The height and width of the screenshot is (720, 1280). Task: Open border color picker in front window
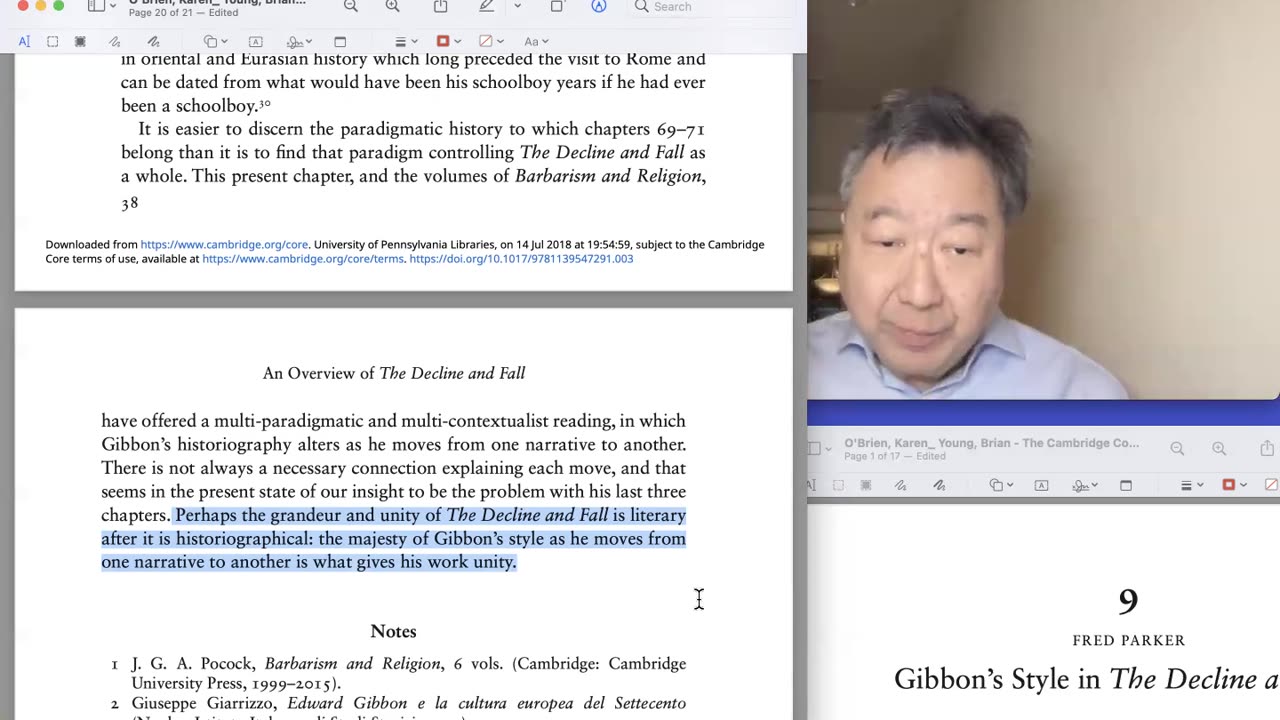tap(448, 41)
